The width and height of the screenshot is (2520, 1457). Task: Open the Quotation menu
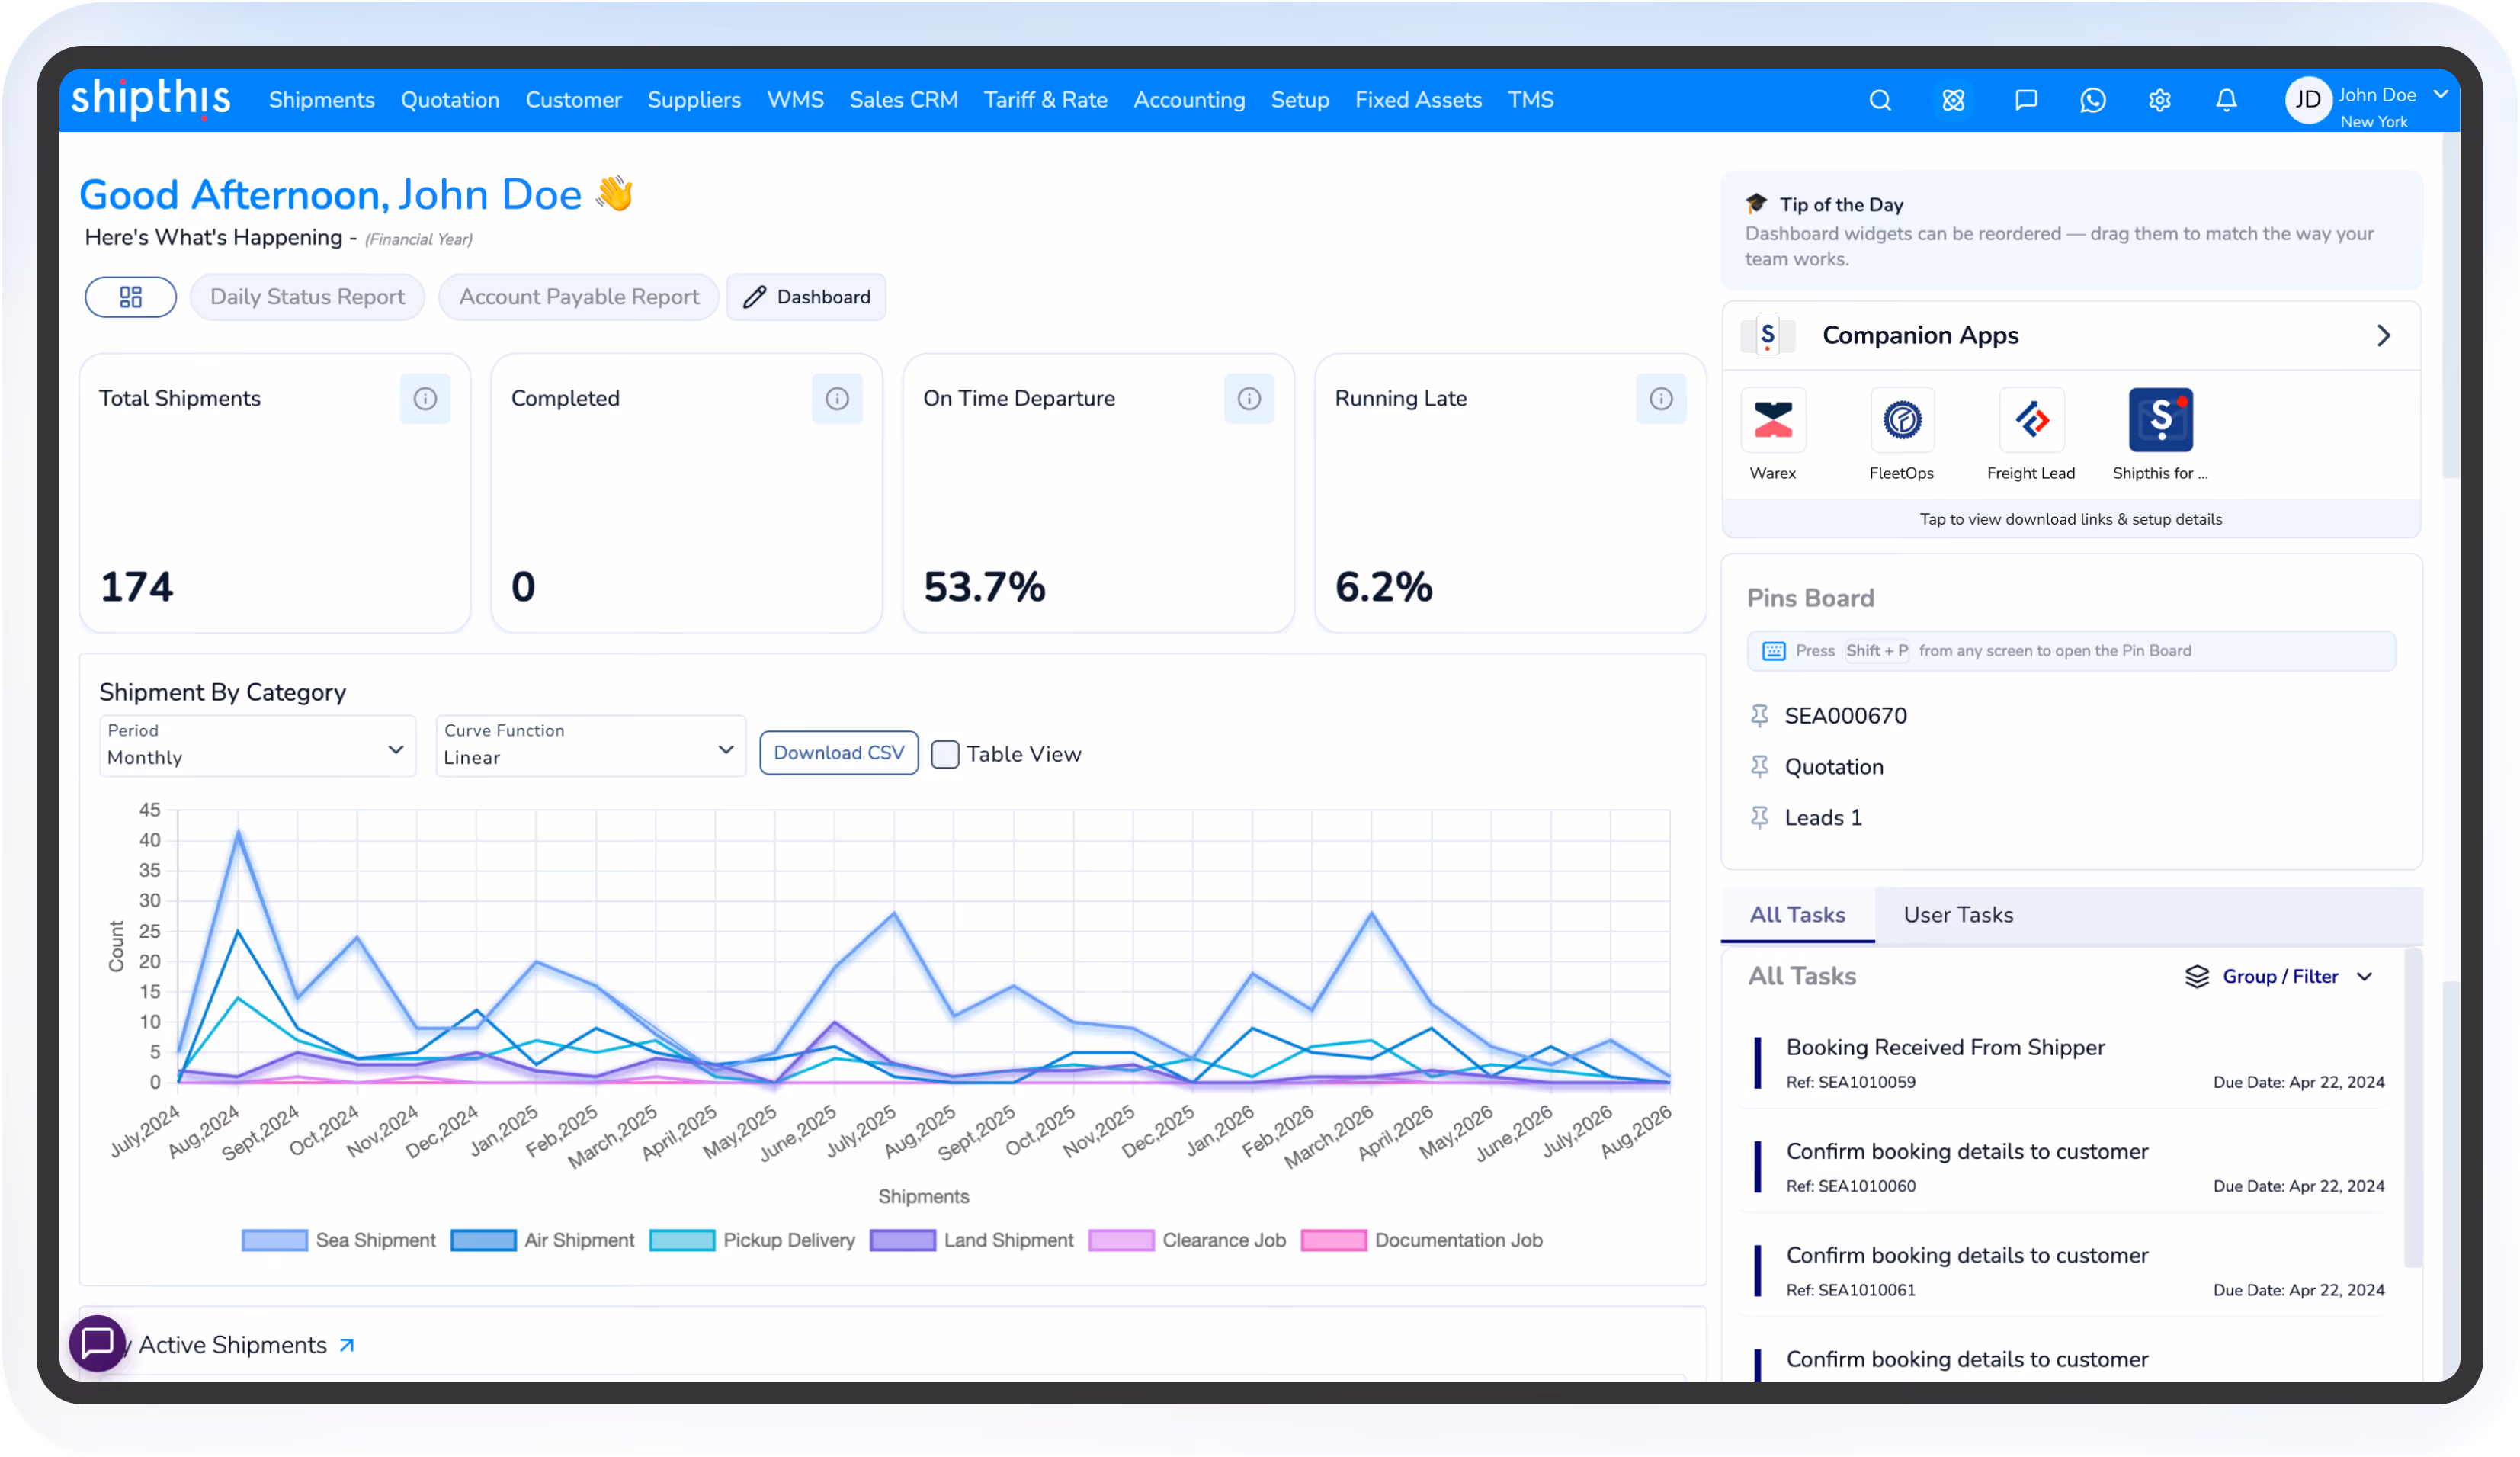(x=450, y=100)
